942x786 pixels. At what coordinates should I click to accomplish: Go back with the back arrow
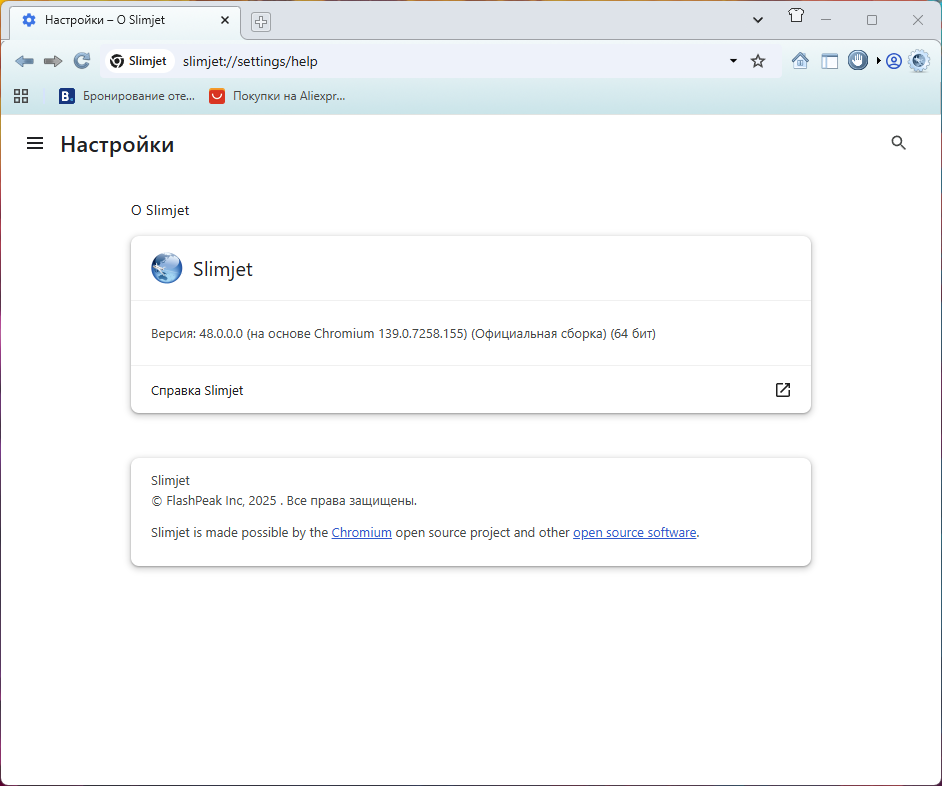pyautogui.click(x=24, y=61)
